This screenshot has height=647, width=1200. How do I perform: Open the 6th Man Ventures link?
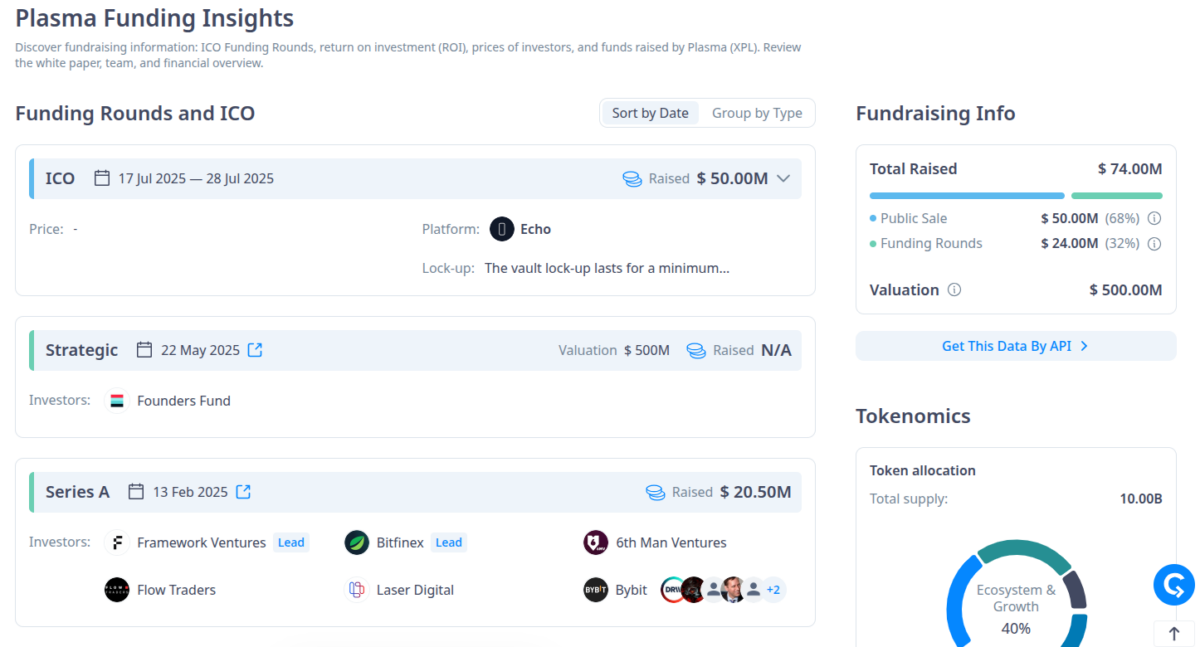[671, 543]
